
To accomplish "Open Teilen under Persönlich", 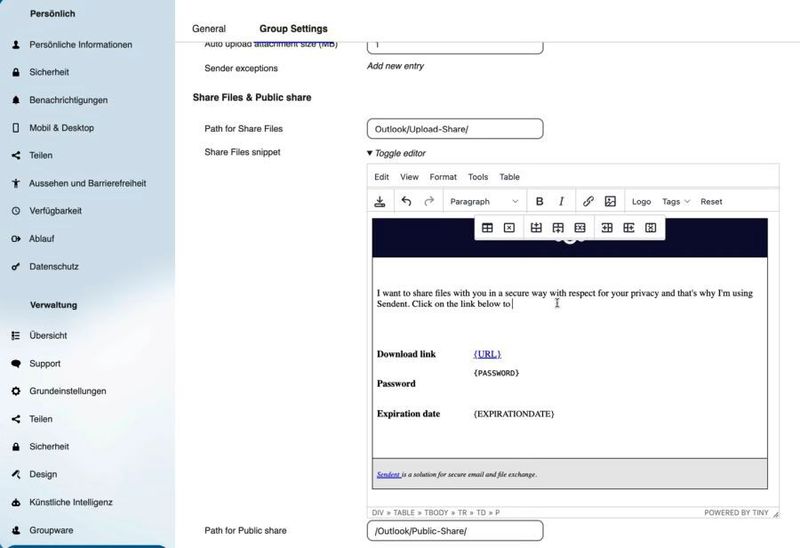I will [41, 155].
